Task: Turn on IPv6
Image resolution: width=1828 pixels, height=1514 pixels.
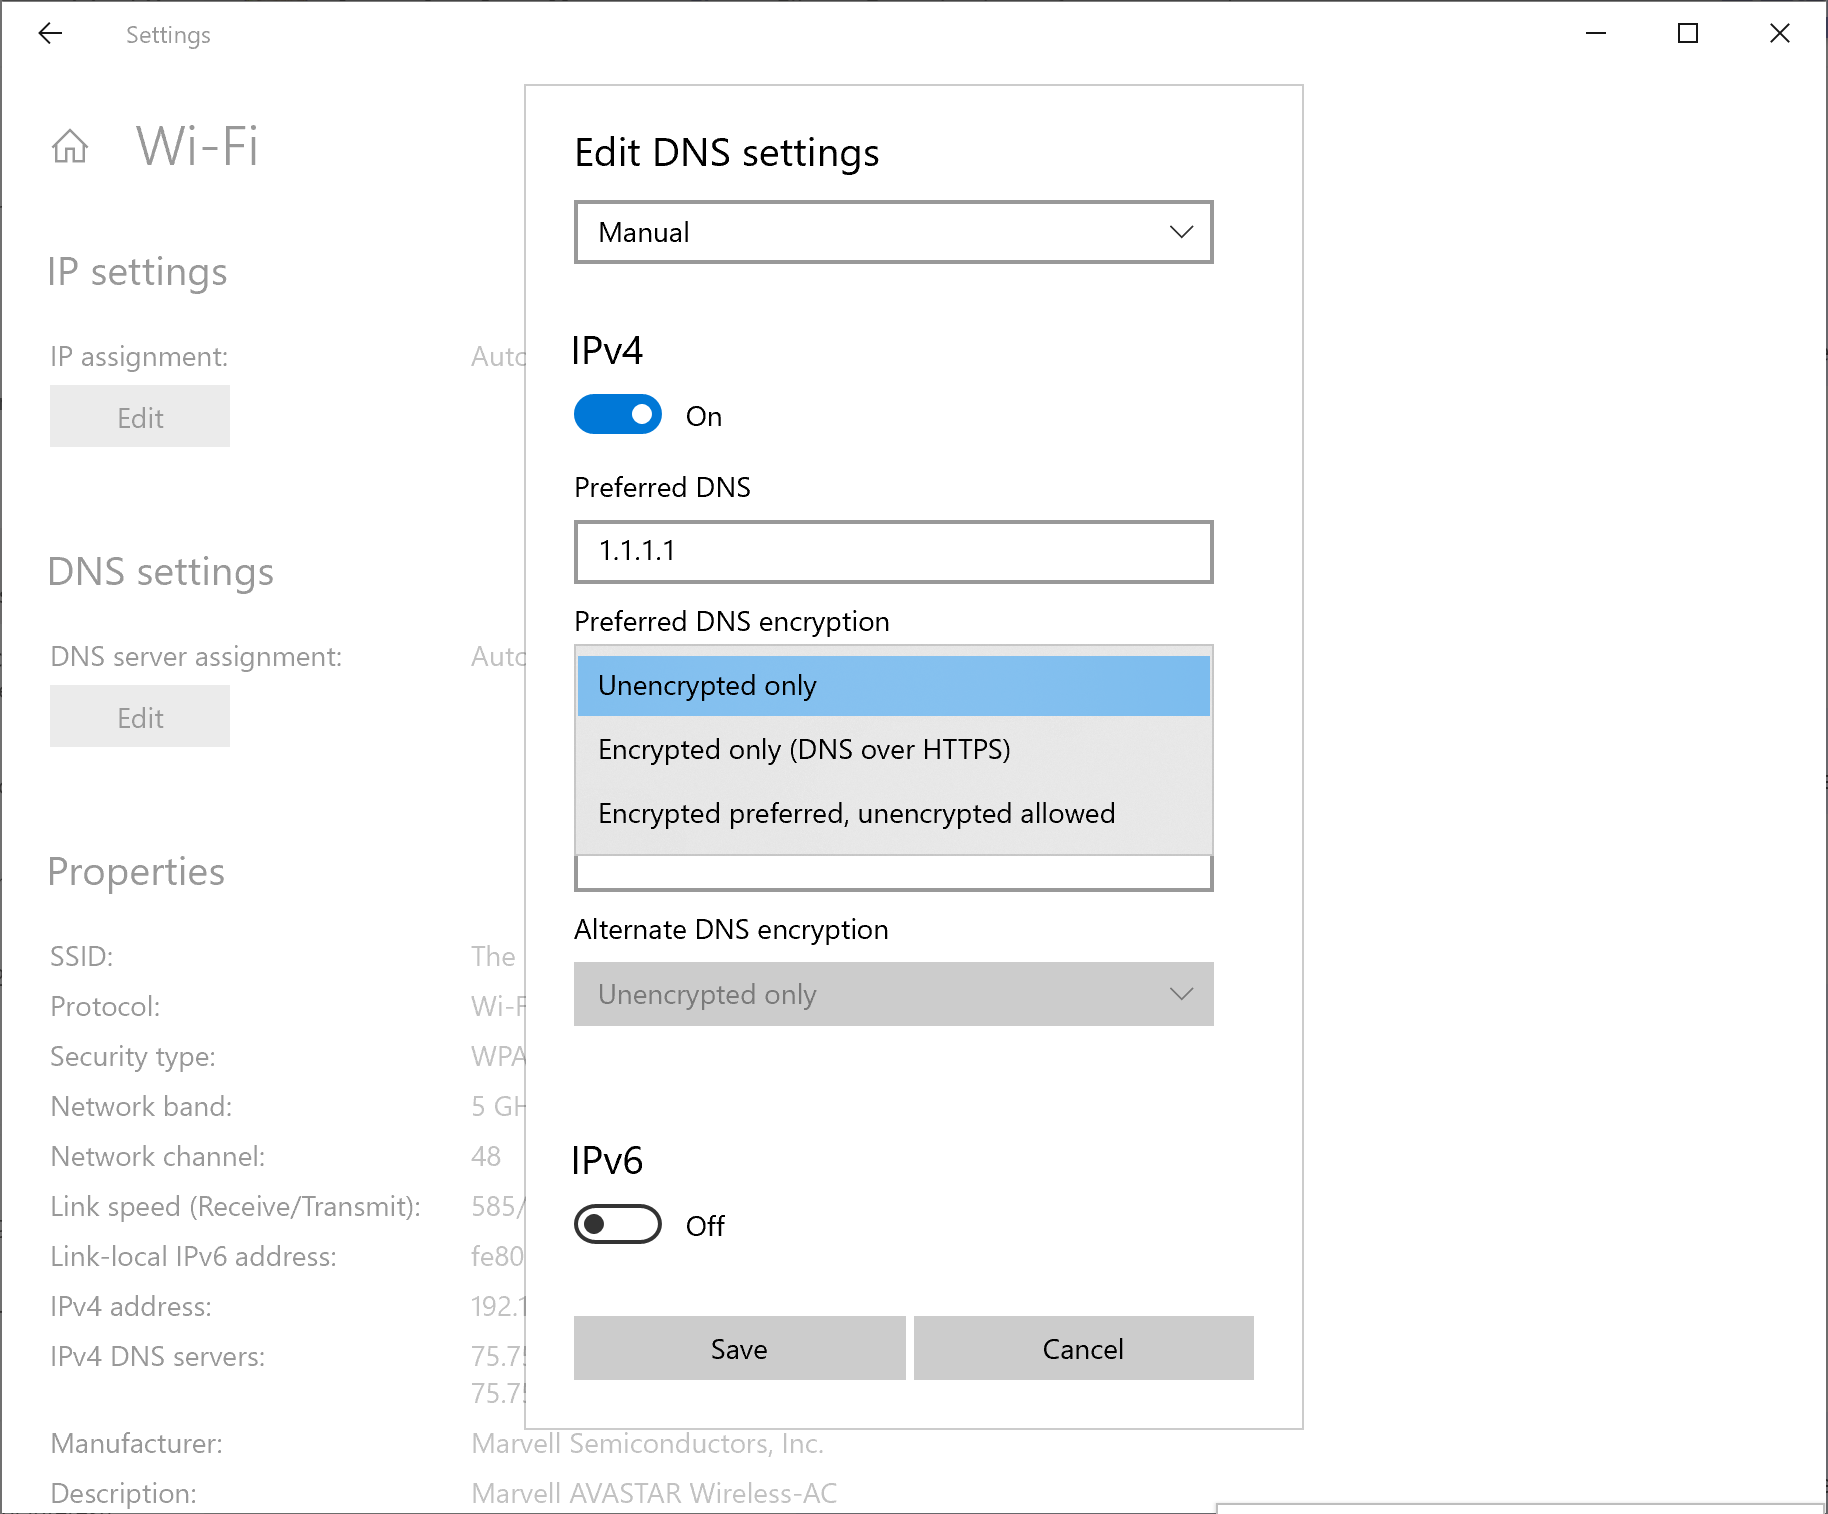Action: click(616, 1224)
